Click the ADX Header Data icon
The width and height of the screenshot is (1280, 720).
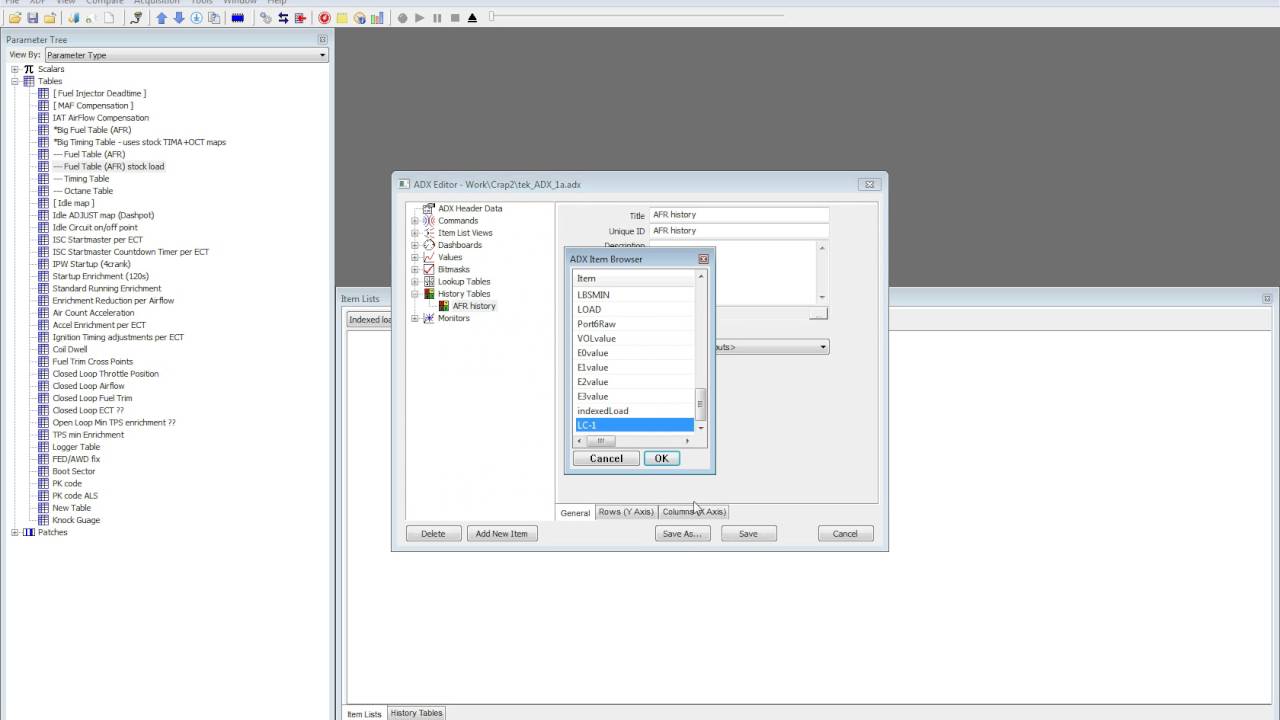429,208
